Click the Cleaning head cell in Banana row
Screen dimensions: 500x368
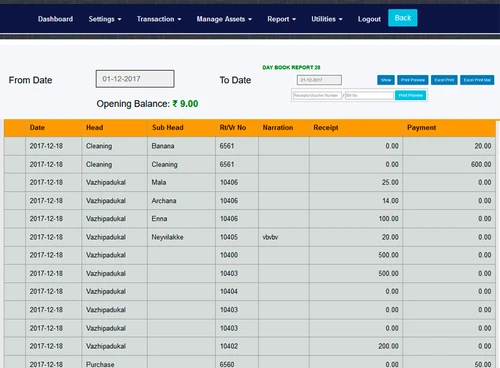pos(114,146)
